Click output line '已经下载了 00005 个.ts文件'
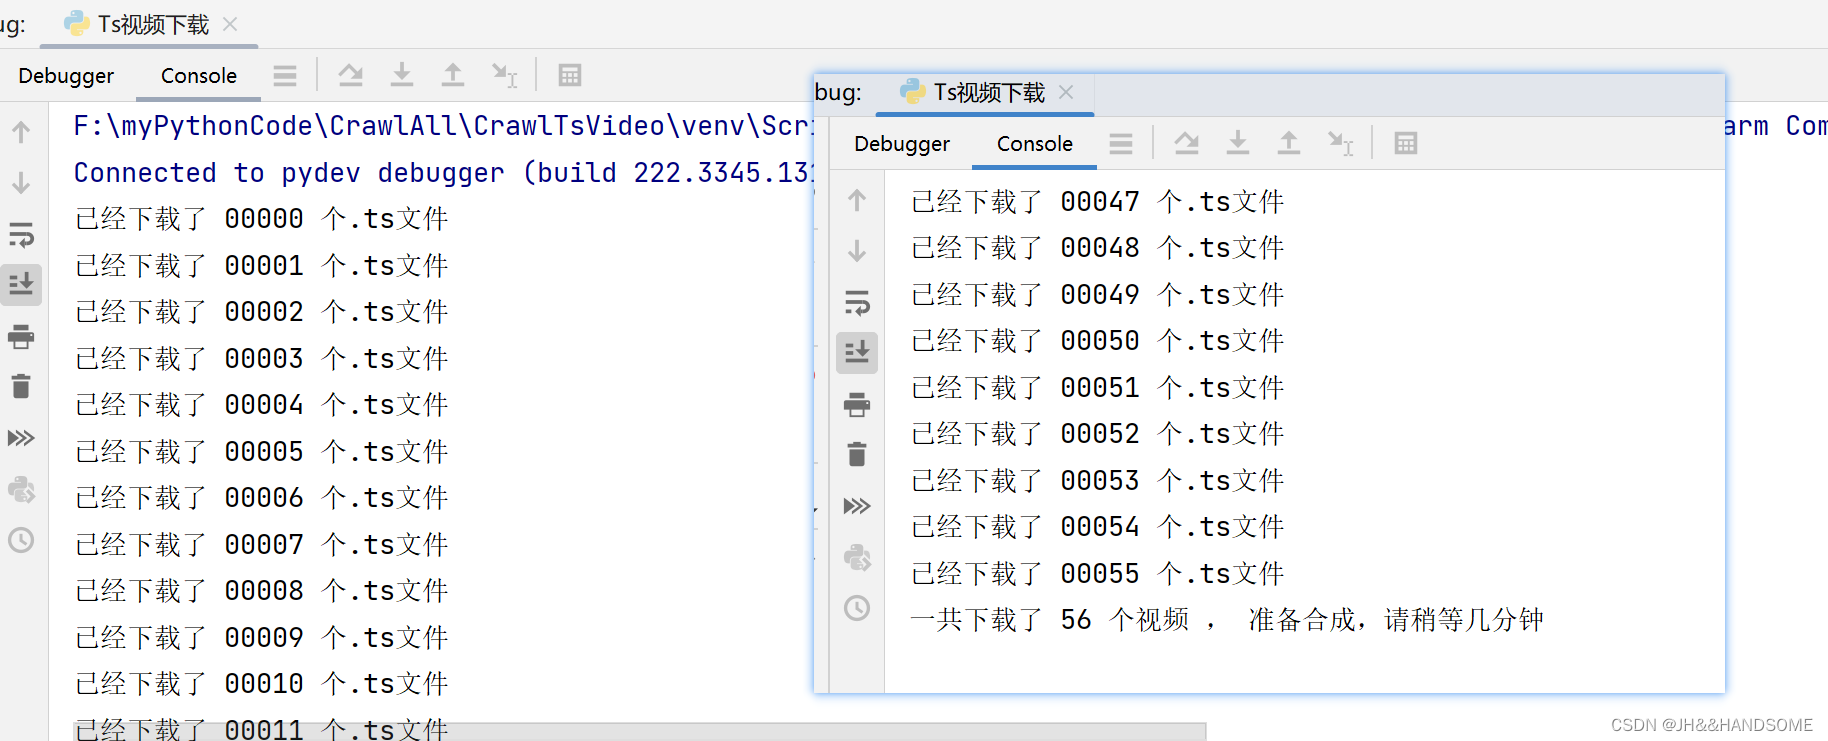 point(261,452)
